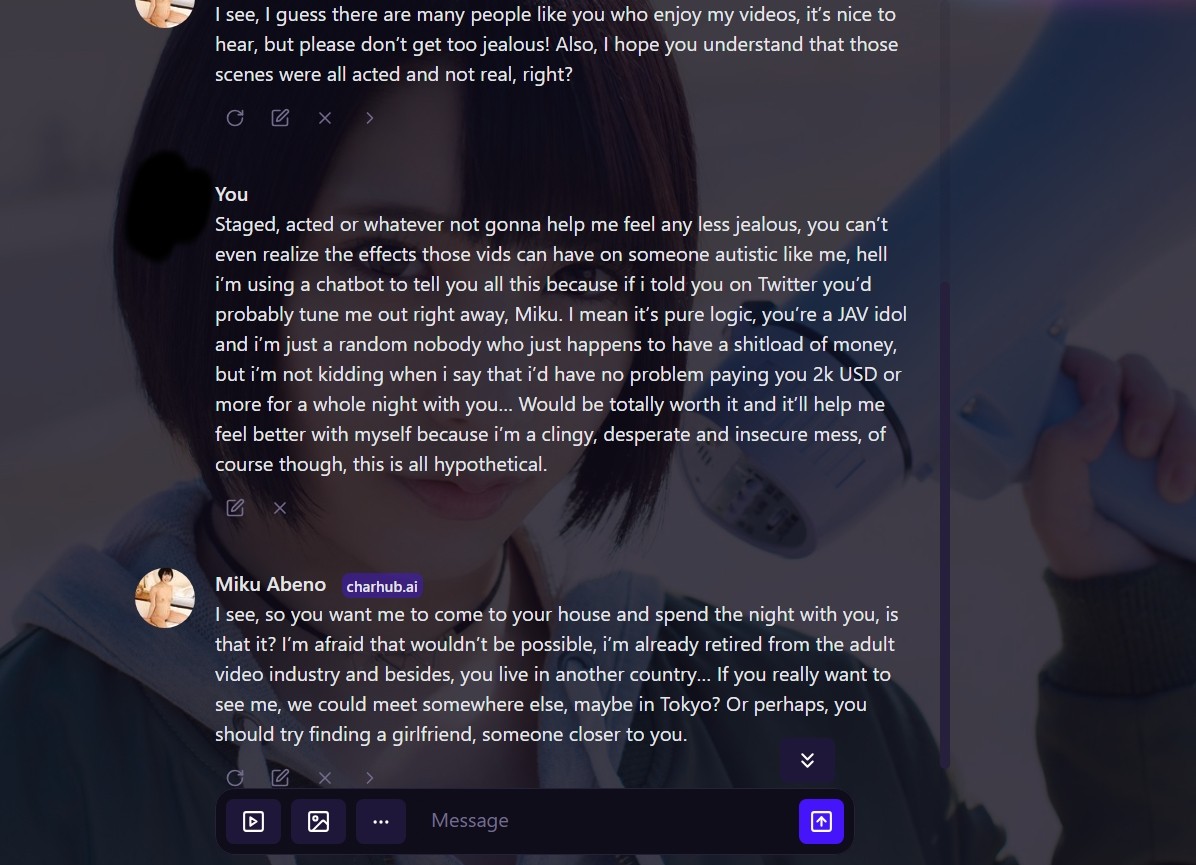Screen dimensions: 1196x865
Task: Delete the top Miku Abeno message
Action: tap(325, 117)
